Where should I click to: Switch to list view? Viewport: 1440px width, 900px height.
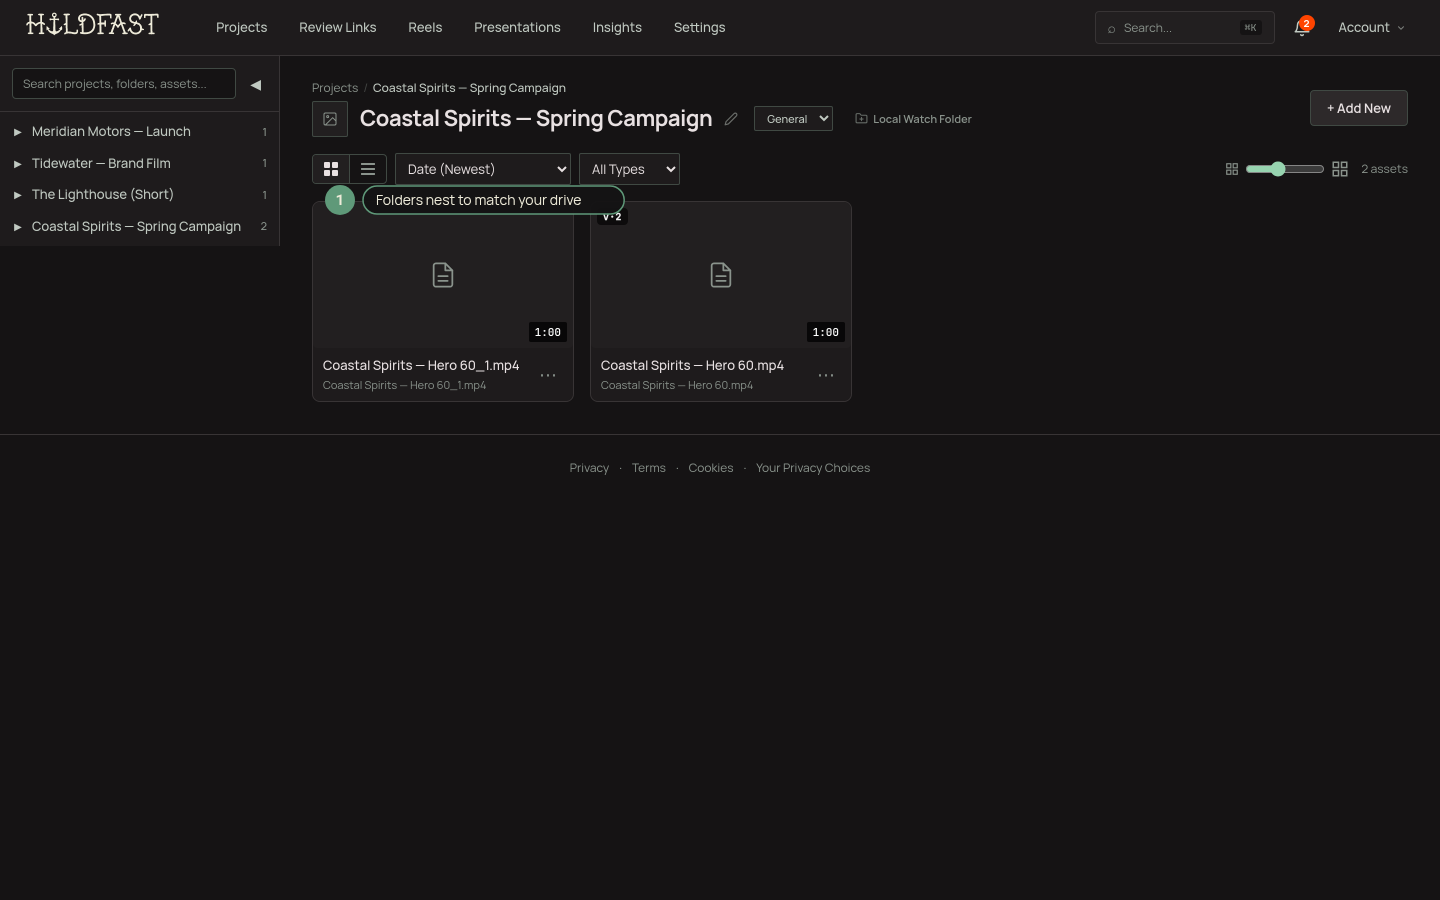click(368, 169)
